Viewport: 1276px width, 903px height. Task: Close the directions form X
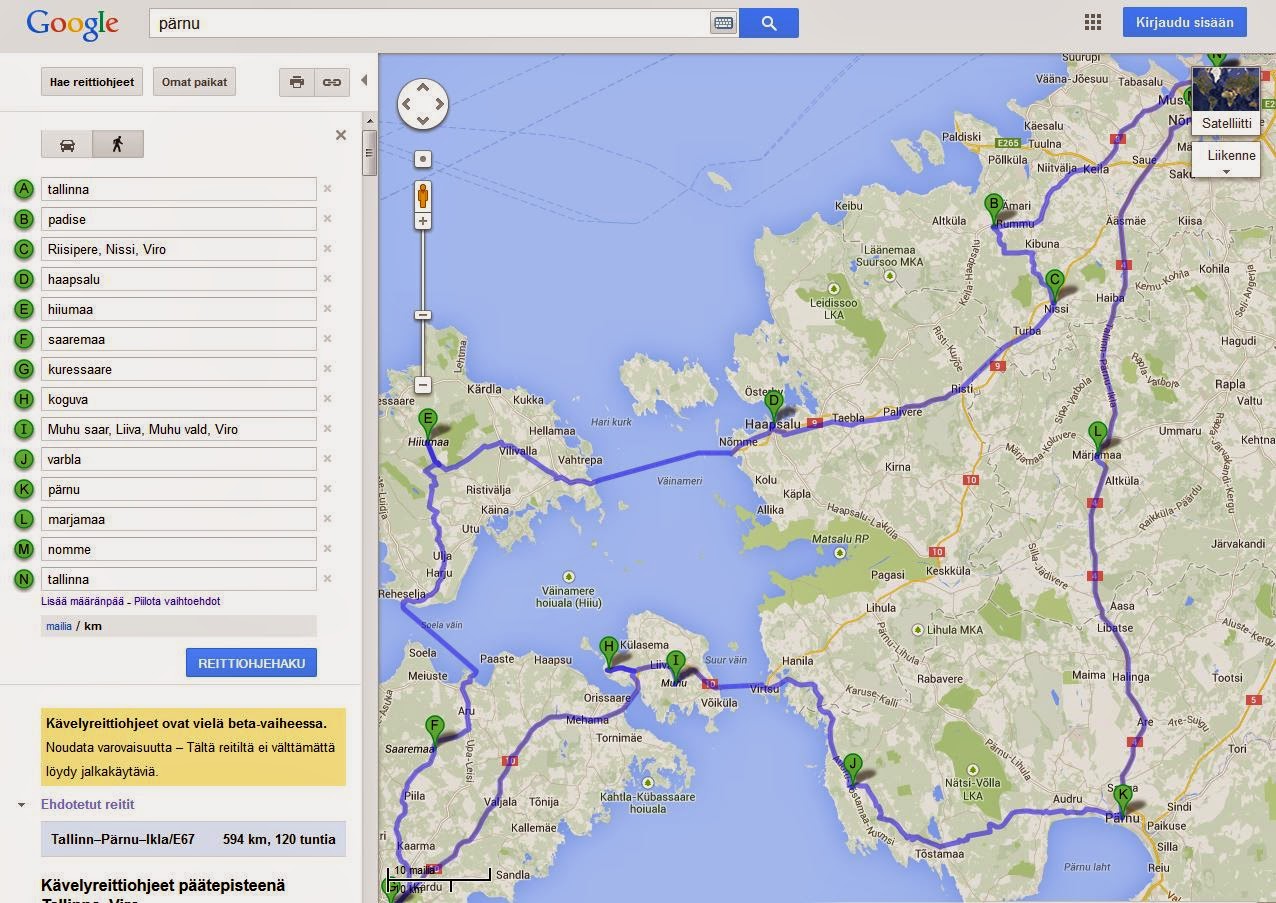(341, 135)
